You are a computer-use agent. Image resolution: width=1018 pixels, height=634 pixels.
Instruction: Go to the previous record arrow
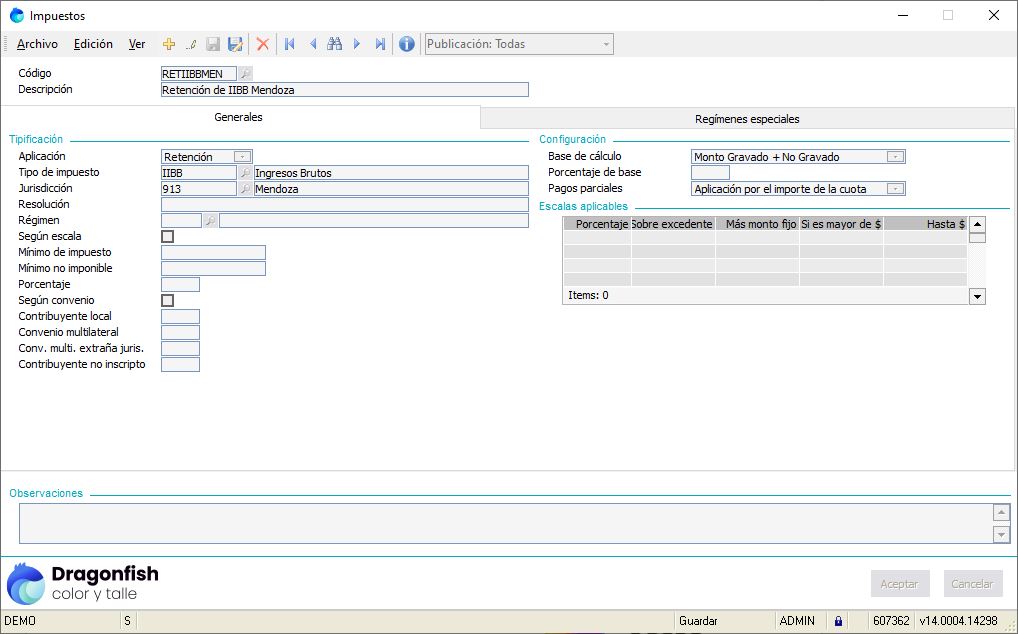coord(313,44)
